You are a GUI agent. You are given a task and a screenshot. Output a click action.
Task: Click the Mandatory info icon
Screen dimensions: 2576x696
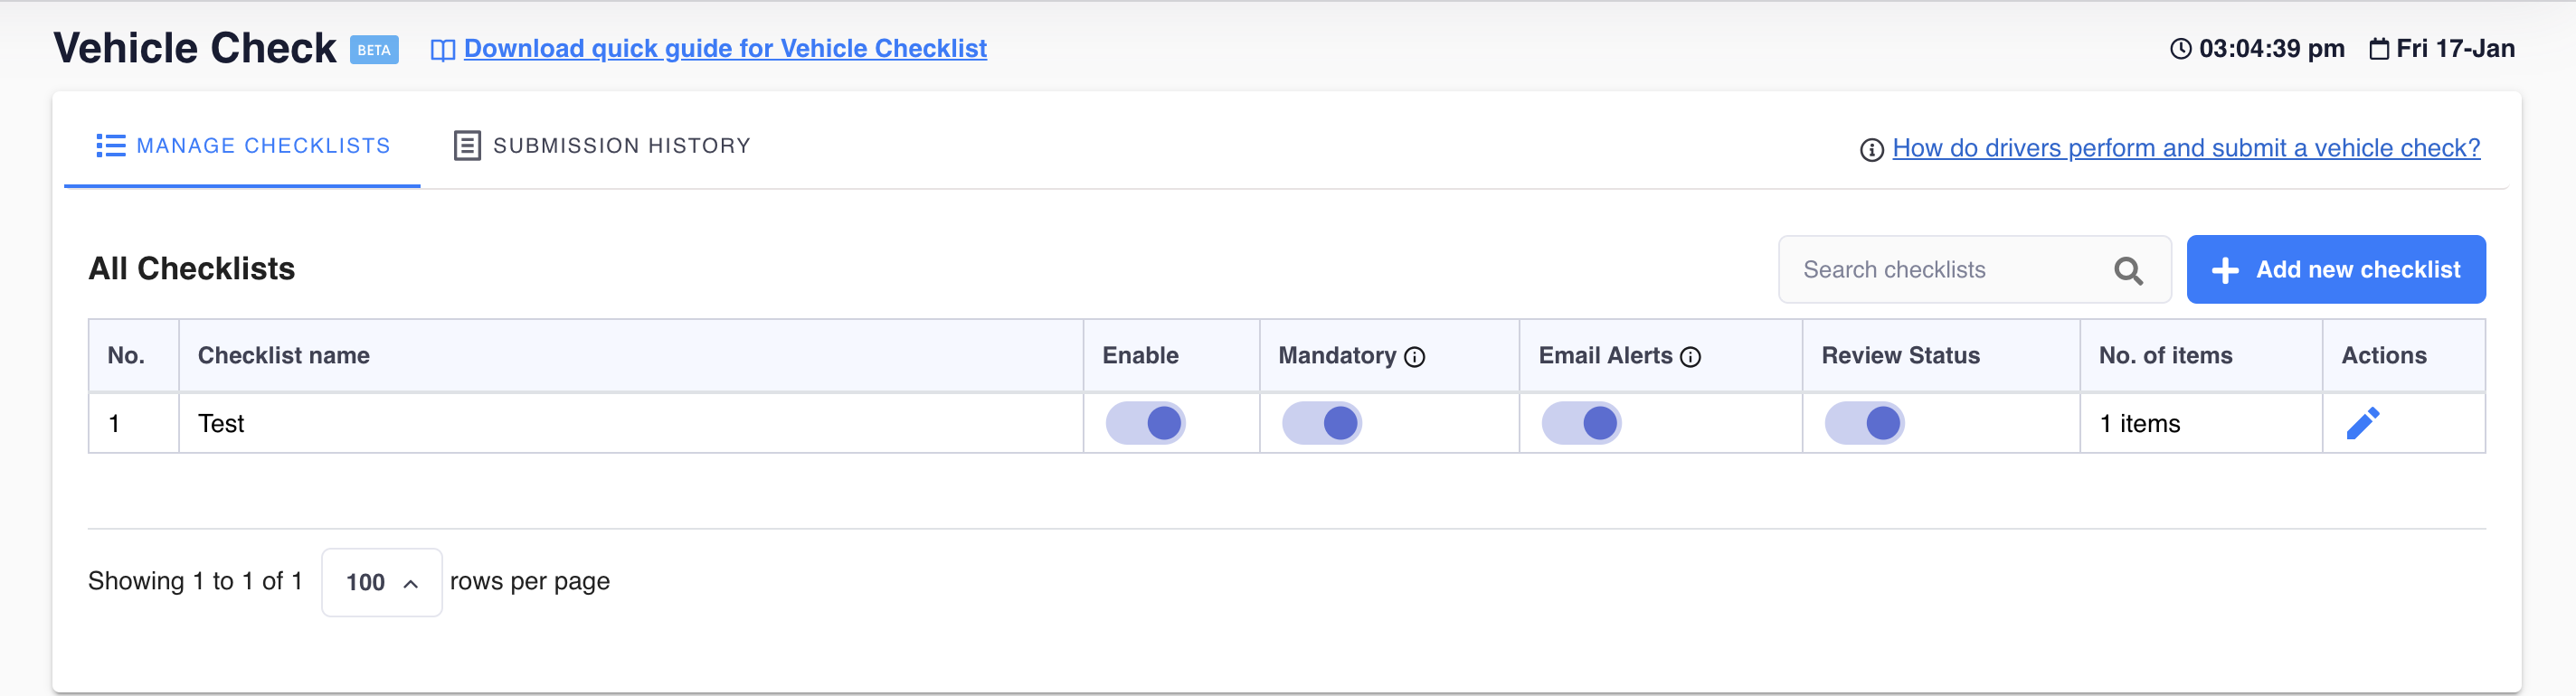coord(1414,357)
